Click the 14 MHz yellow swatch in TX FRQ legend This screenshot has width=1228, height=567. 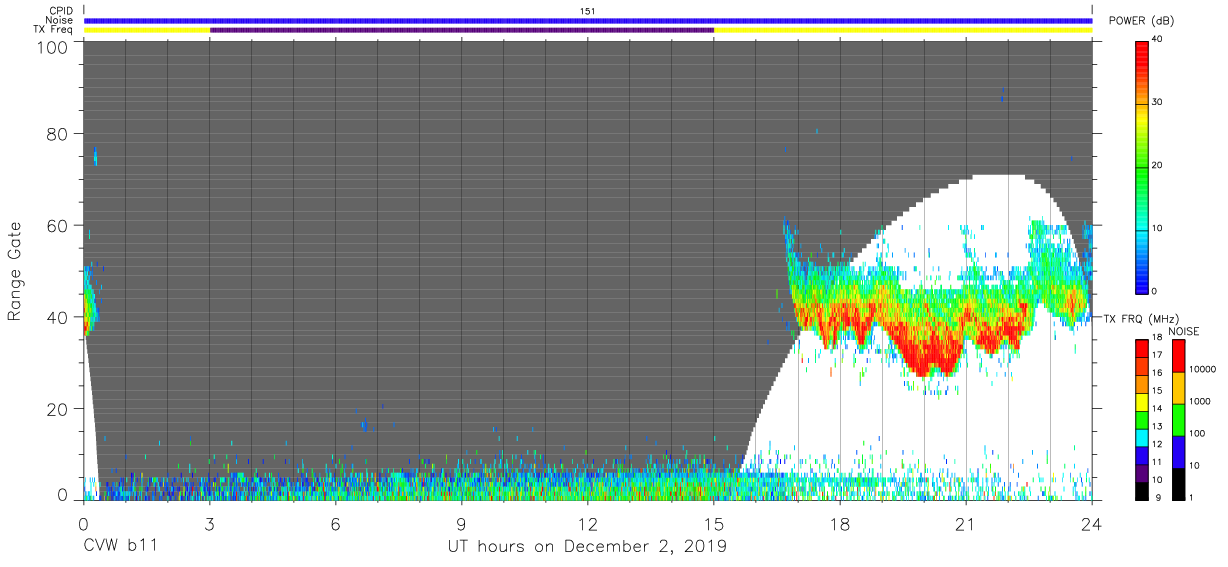click(1143, 401)
